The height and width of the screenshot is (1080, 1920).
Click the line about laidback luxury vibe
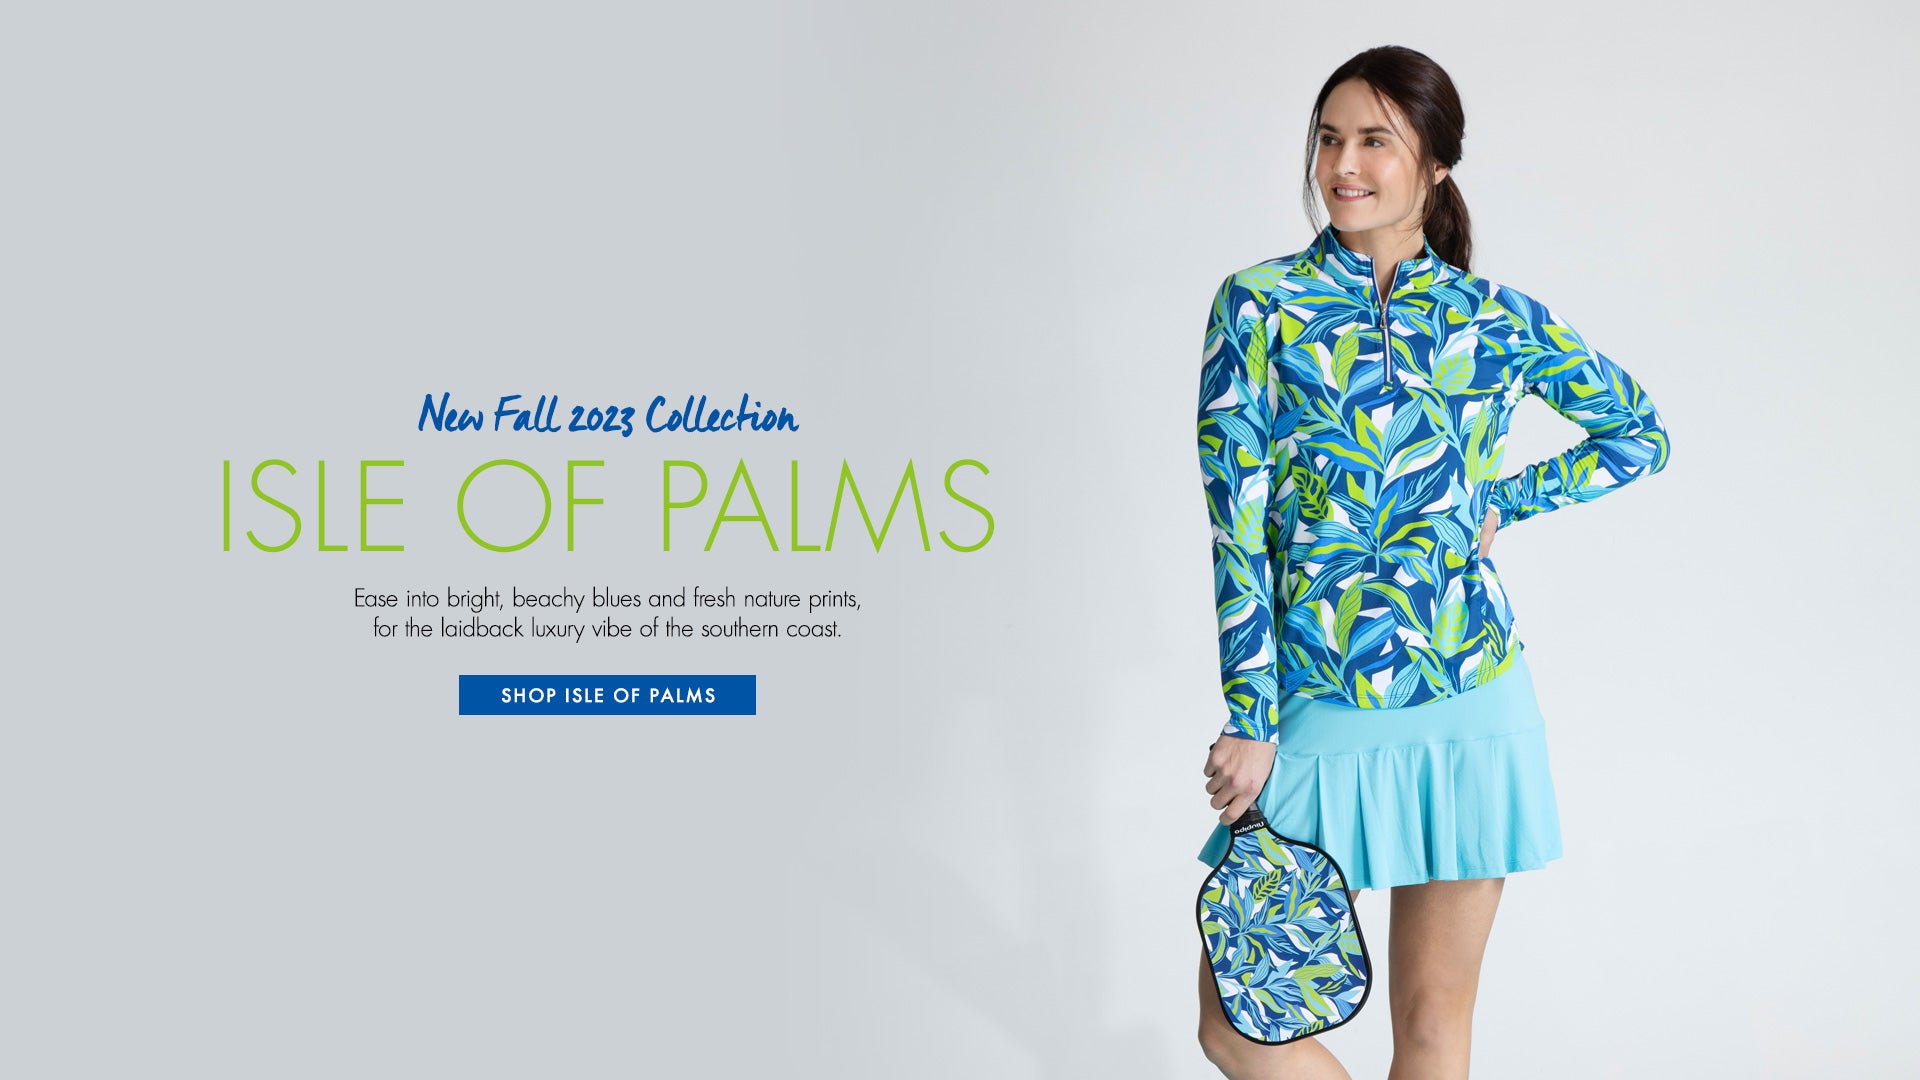point(607,630)
